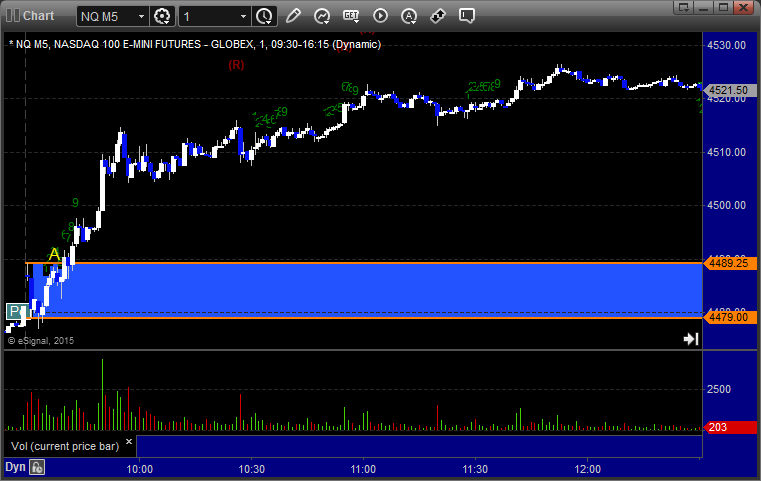This screenshot has height=481, width=761.
Task: Select the Vol (current price bar) tab
Action: tap(65, 446)
